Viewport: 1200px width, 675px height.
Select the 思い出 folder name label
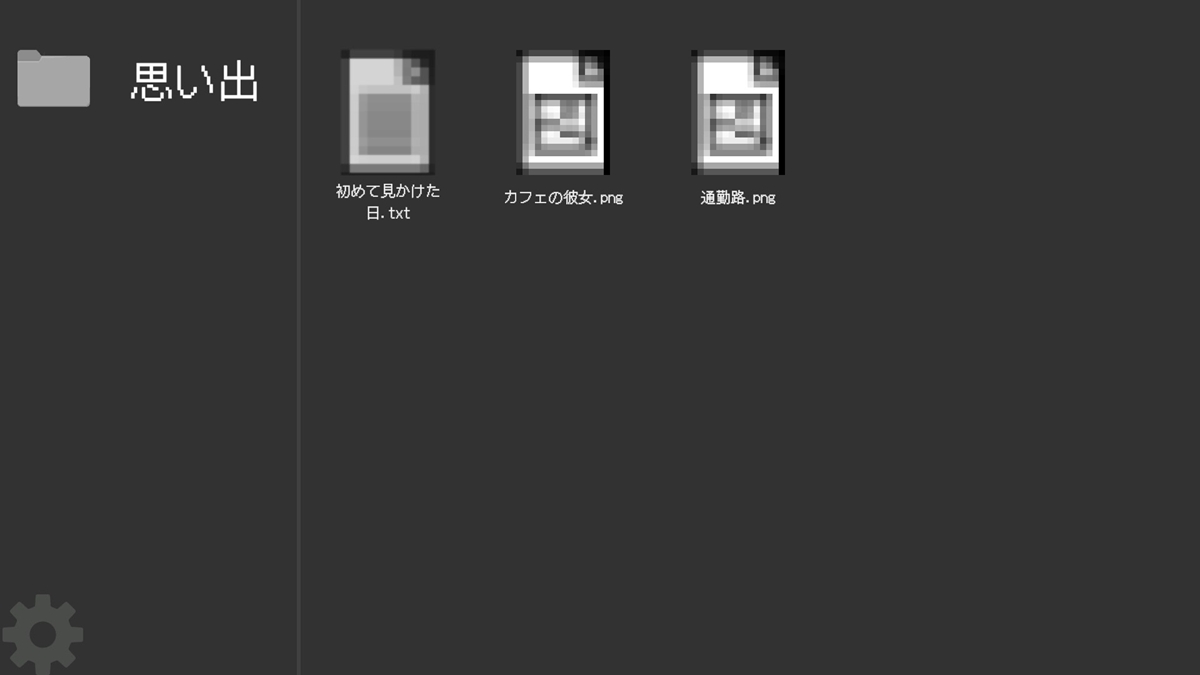(x=195, y=82)
